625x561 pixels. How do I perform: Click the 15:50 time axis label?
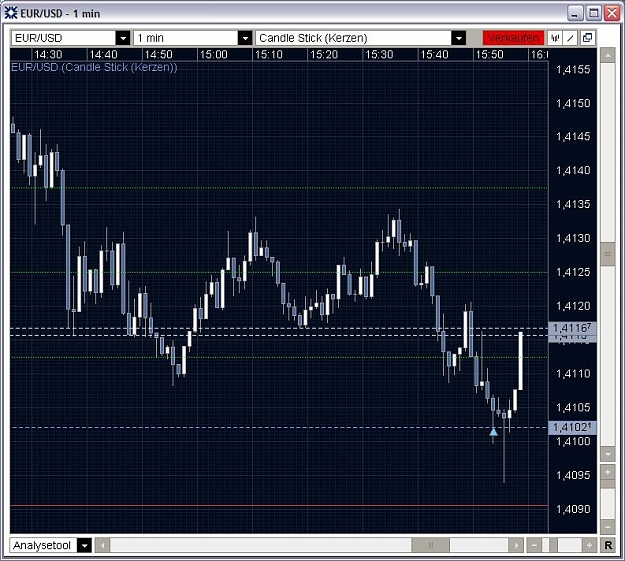pyautogui.click(x=489, y=55)
